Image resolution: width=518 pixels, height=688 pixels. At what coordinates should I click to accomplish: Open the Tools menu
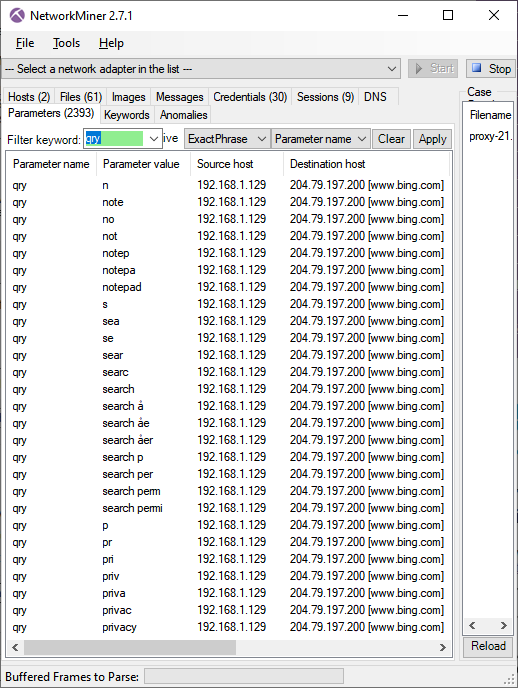coord(66,43)
